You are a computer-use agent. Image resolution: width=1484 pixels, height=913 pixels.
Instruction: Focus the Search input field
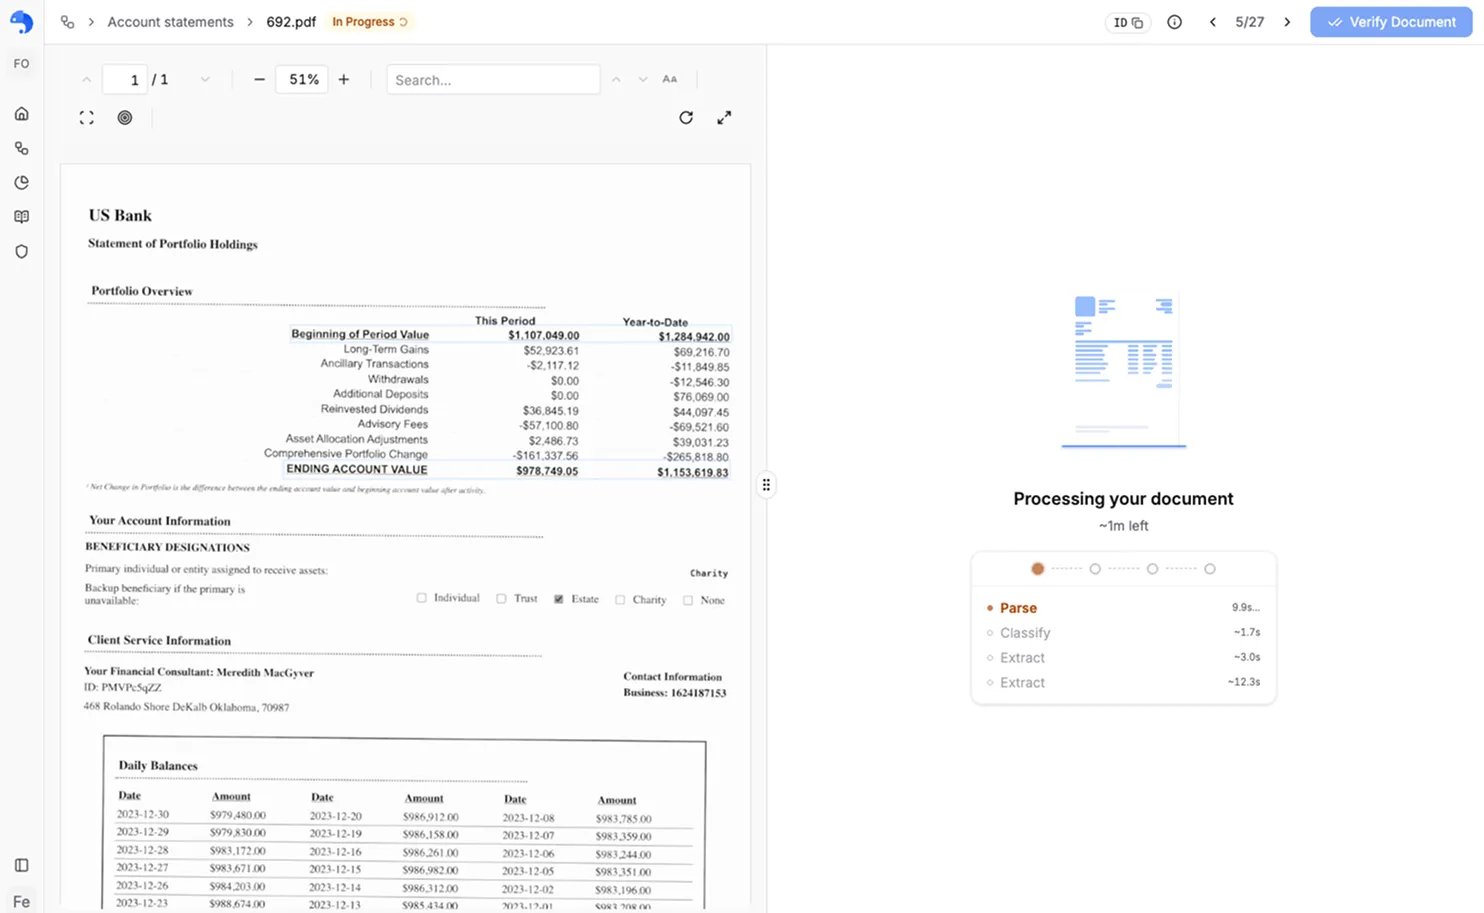point(493,79)
